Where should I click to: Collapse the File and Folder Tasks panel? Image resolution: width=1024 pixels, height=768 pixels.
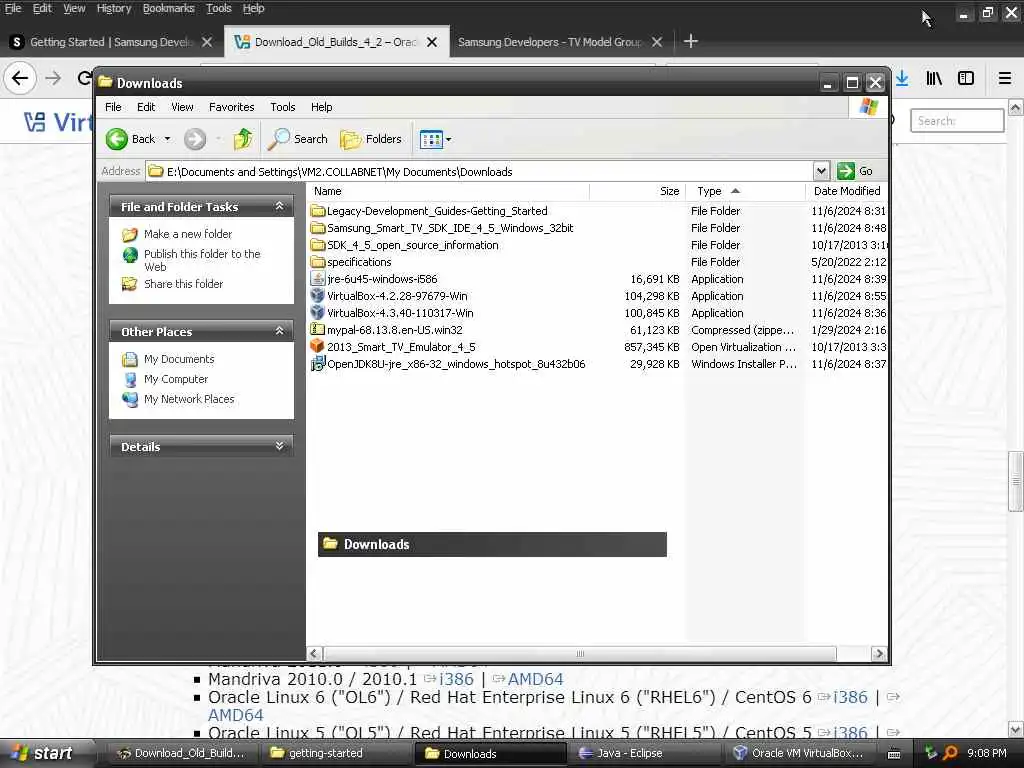pos(280,206)
